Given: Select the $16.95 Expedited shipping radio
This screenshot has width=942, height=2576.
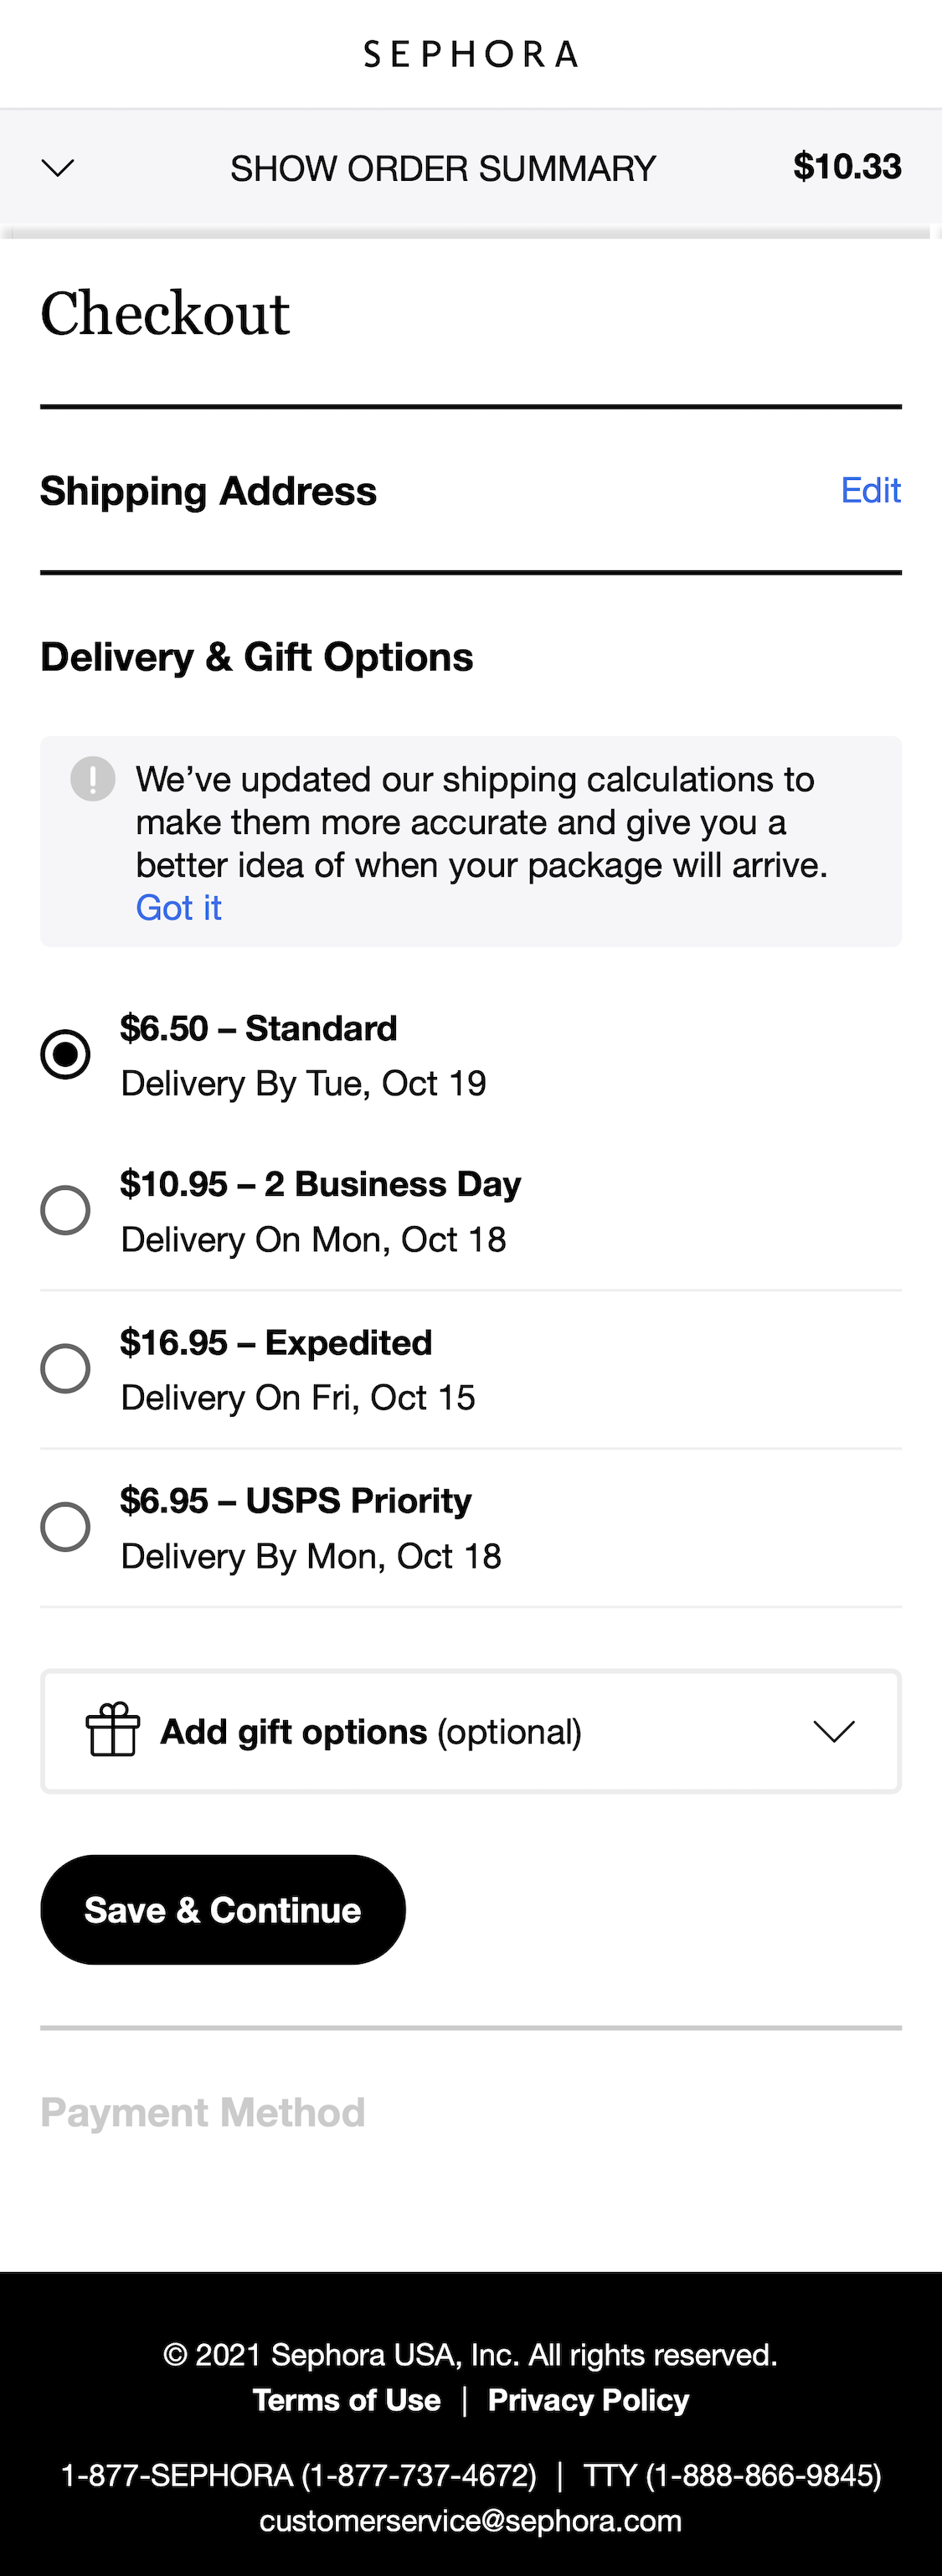Looking at the screenshot, I should [66, 1368].
